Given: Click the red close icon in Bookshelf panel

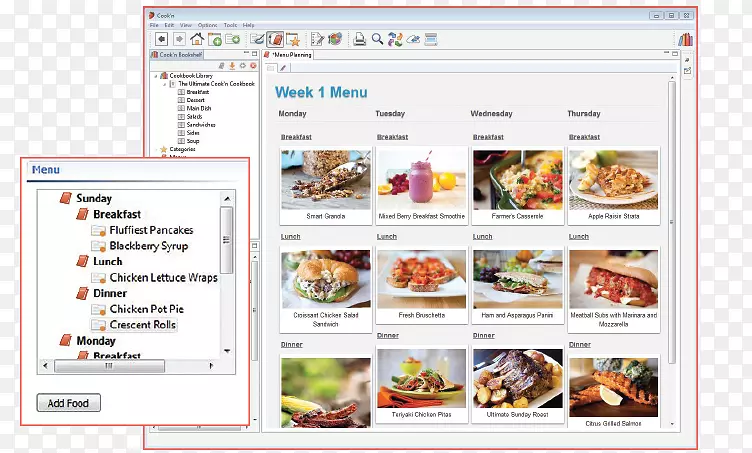Looking at the screenshot, I should click(254, 65).
